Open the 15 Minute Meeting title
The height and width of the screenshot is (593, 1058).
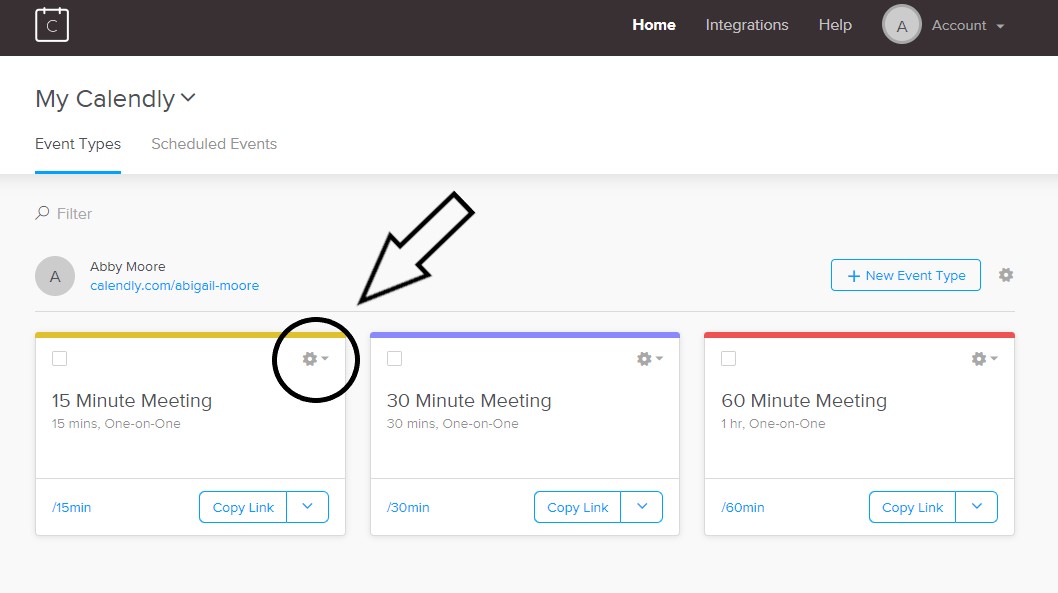click(132, 401)
